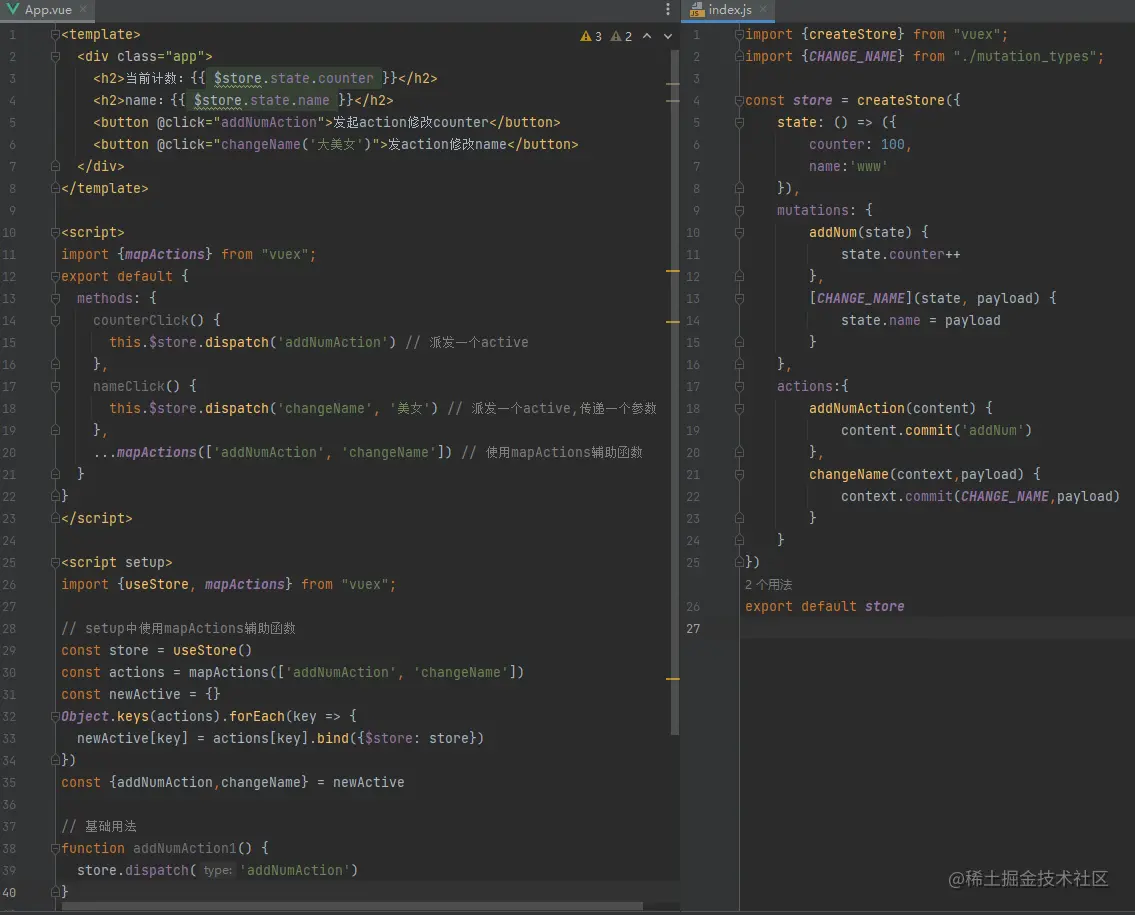Collapse the nameClick() method fold marker
The image size is (1135, 915).
pyautogui.click(x=55, y=387)
